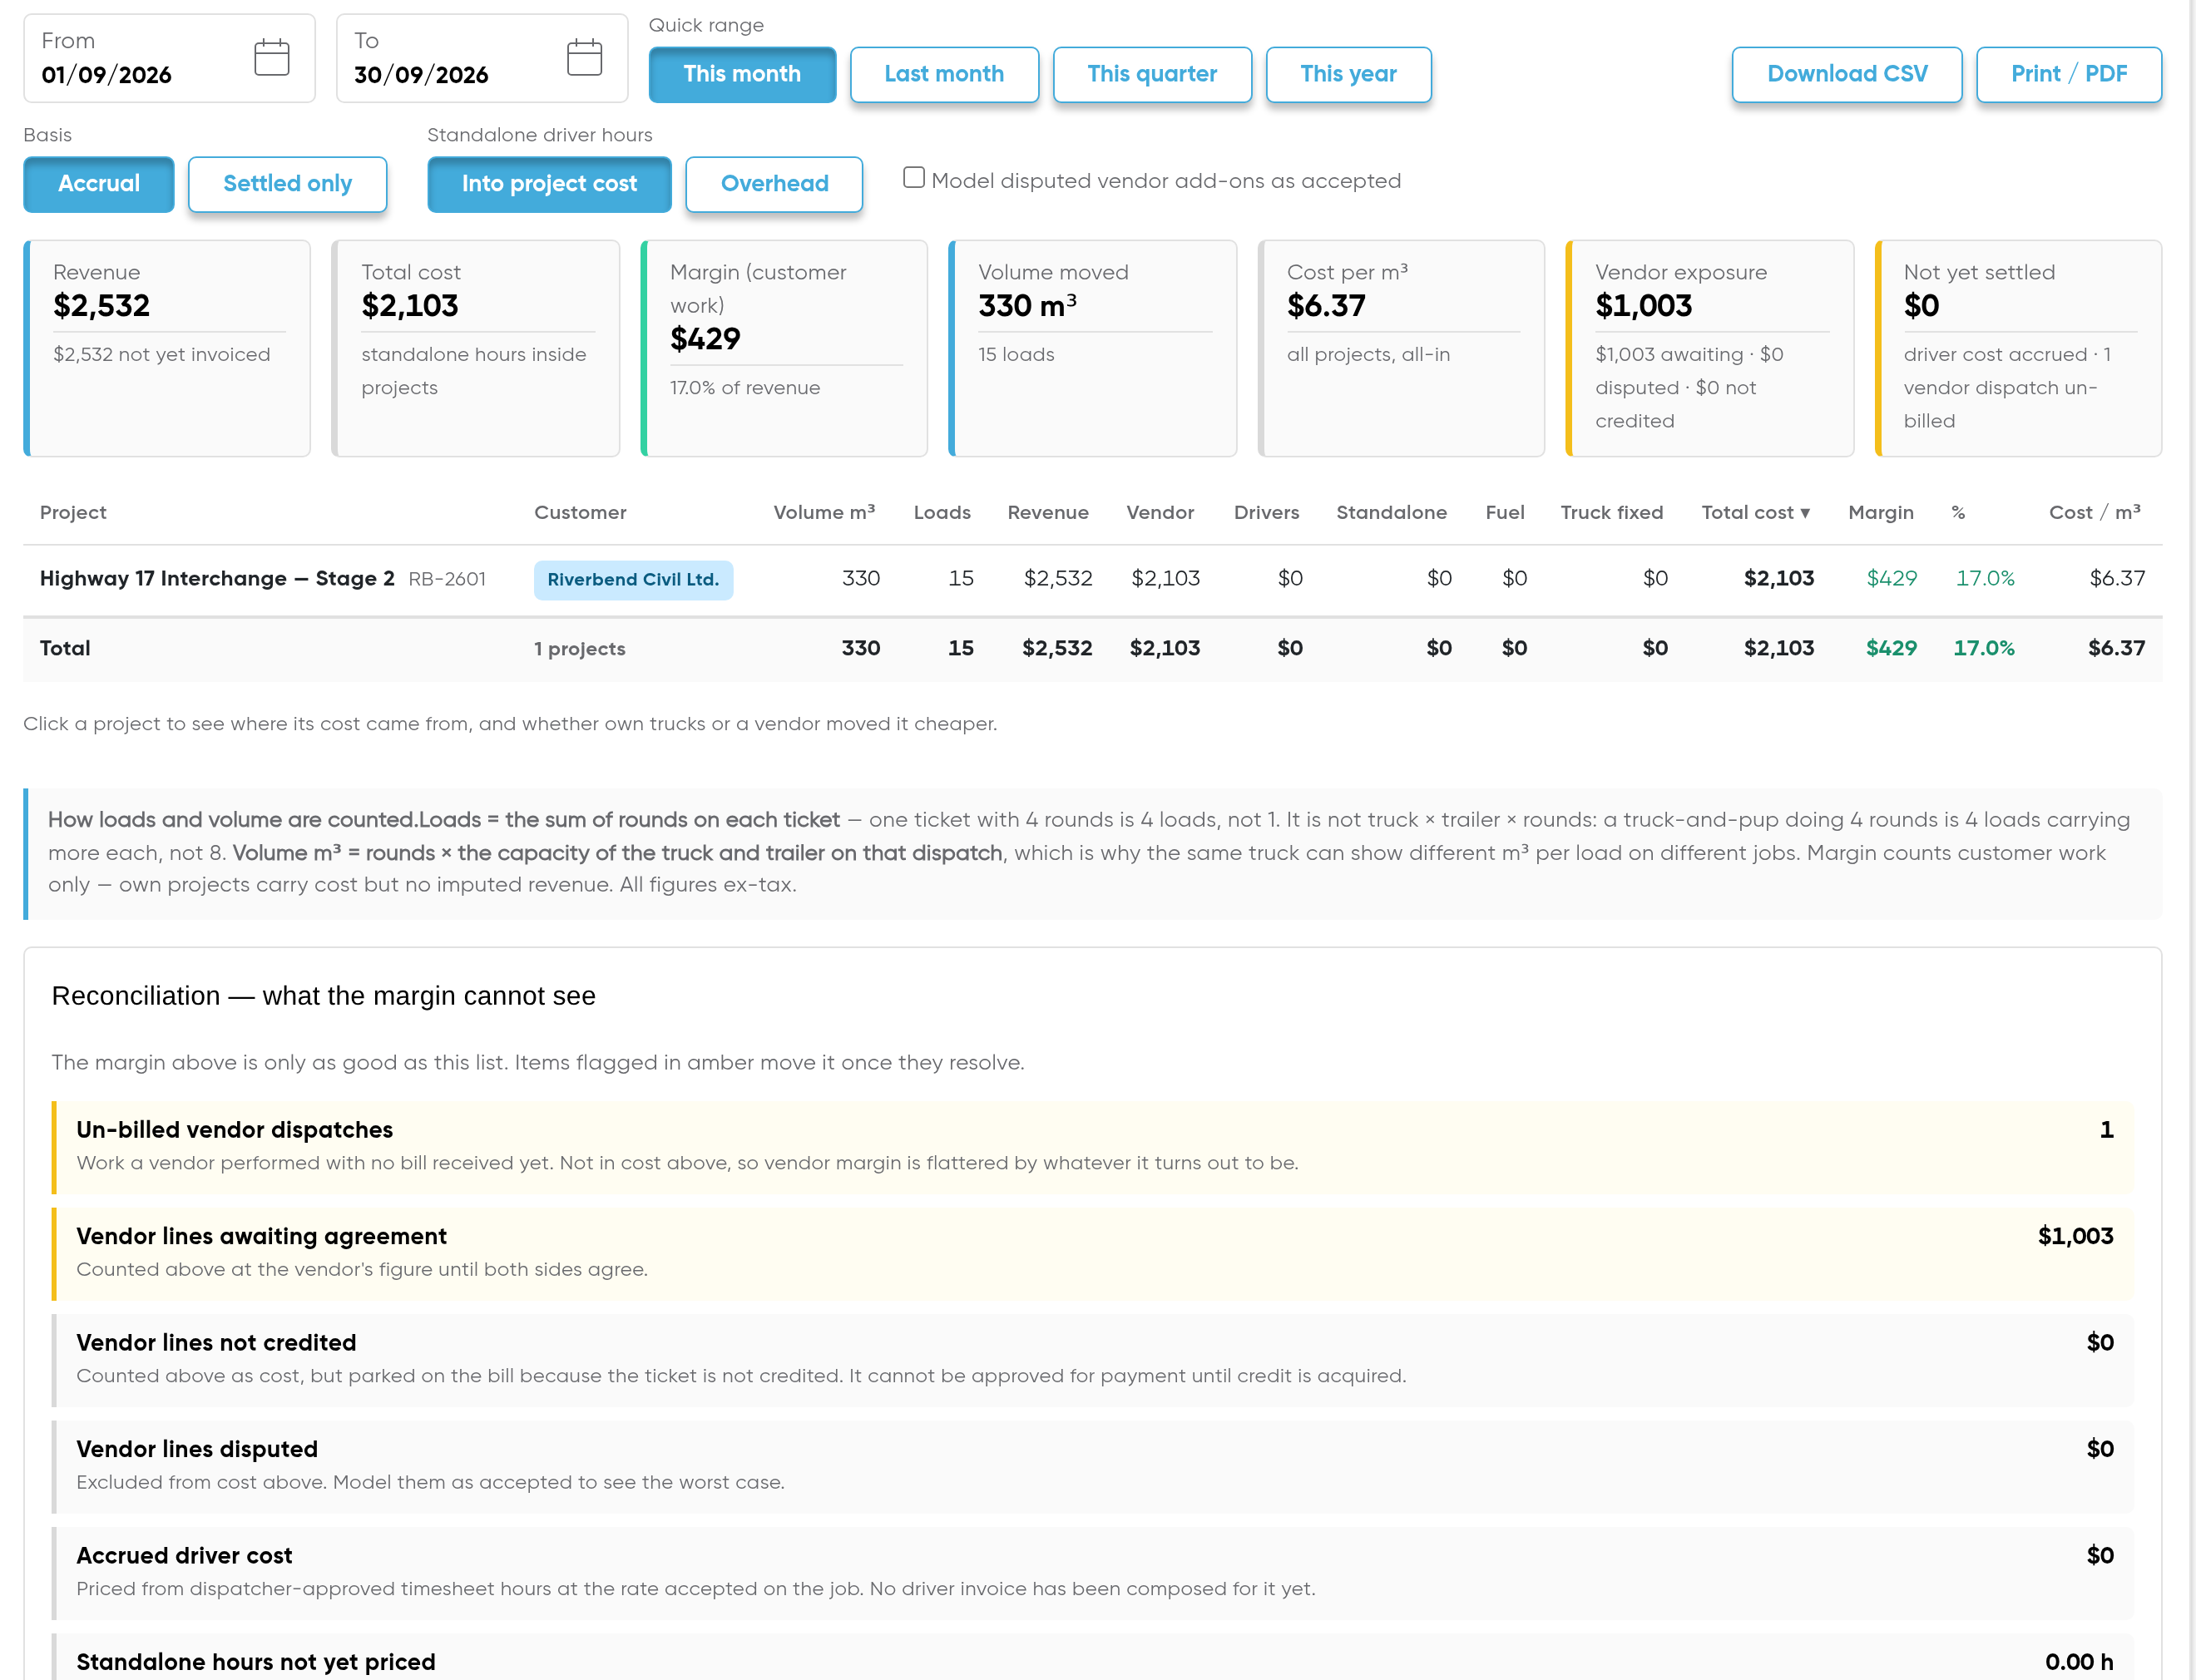The height and width of the screenshot is (1680, 2196).
Task: Set standalone hours Into project cost
Action: (549, 184)
